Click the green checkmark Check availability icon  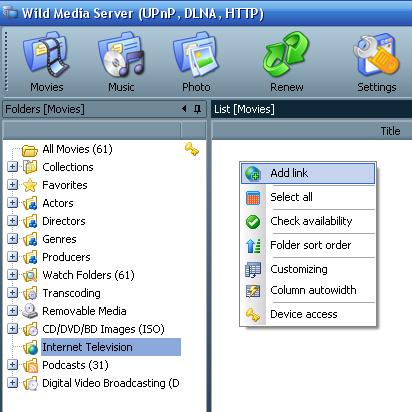click(253, 222)
